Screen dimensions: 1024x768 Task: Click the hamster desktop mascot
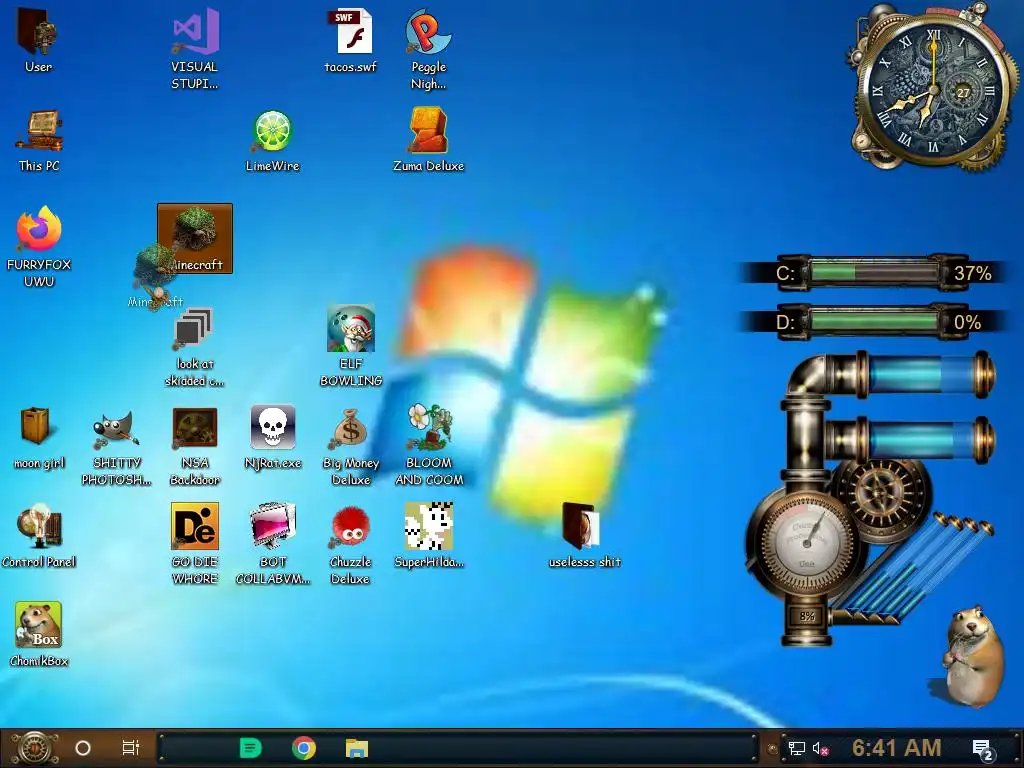(x=972, y=656)
